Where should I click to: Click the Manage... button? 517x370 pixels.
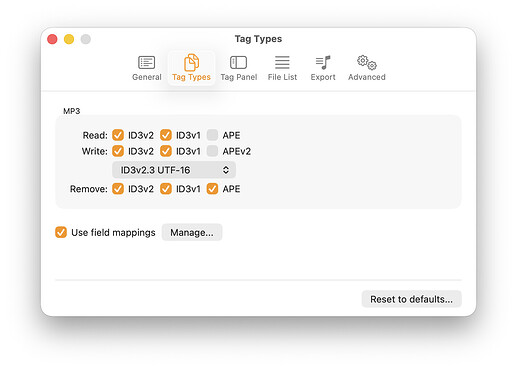[x=192, y=232]
